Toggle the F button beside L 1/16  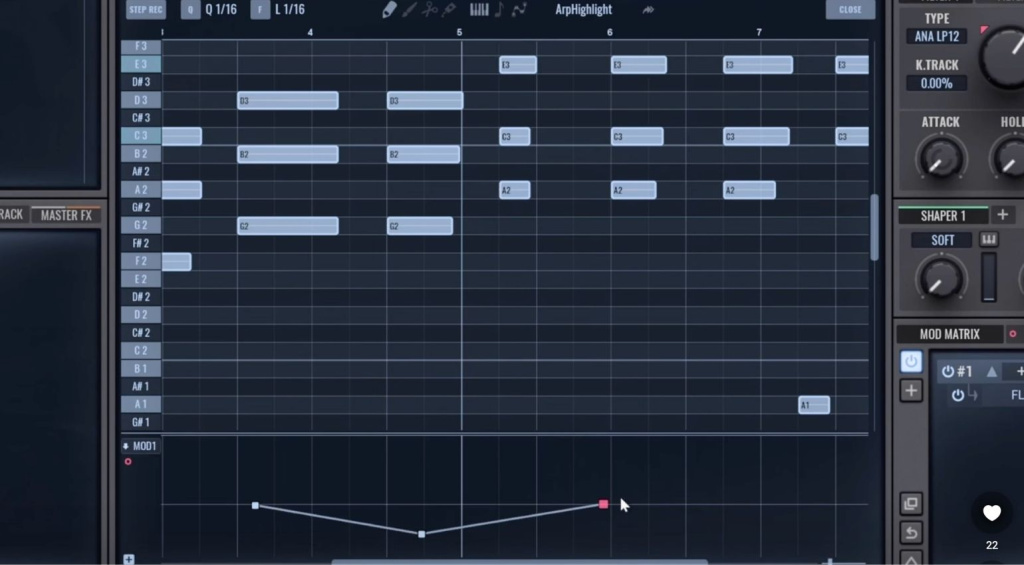coord(260,10)
